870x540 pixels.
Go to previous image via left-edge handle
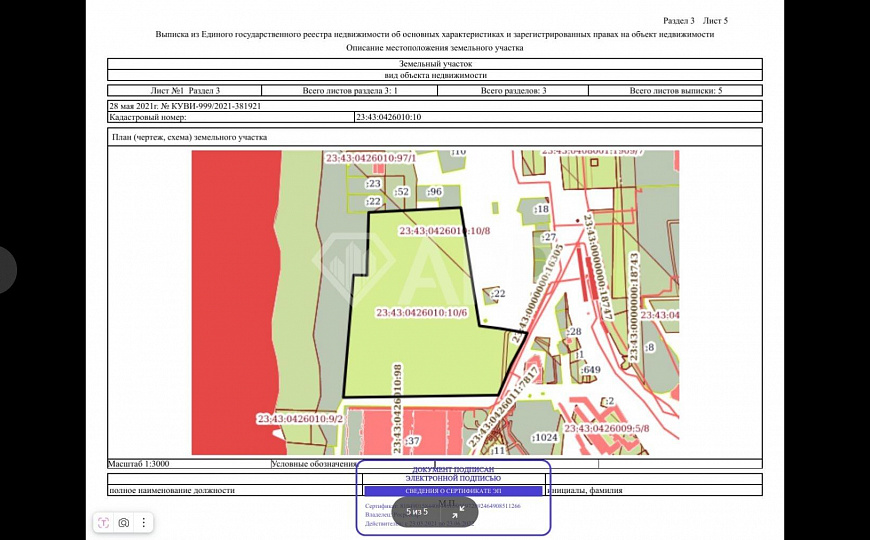6,270
